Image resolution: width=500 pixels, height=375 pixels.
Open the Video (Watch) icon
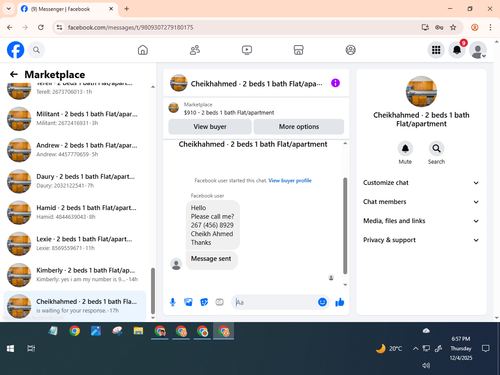(247, 50)
